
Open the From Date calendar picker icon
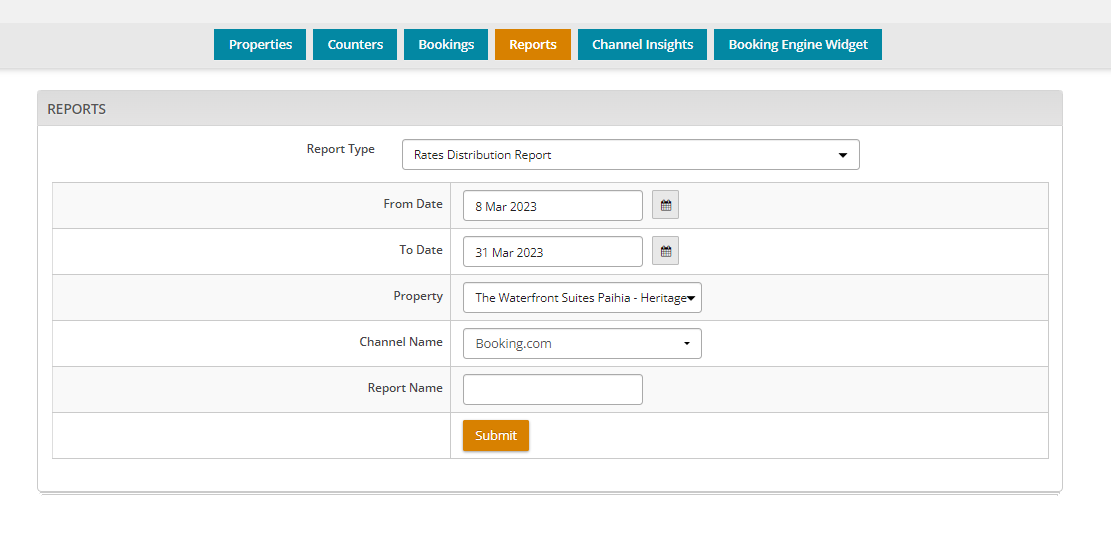[665, 205]
